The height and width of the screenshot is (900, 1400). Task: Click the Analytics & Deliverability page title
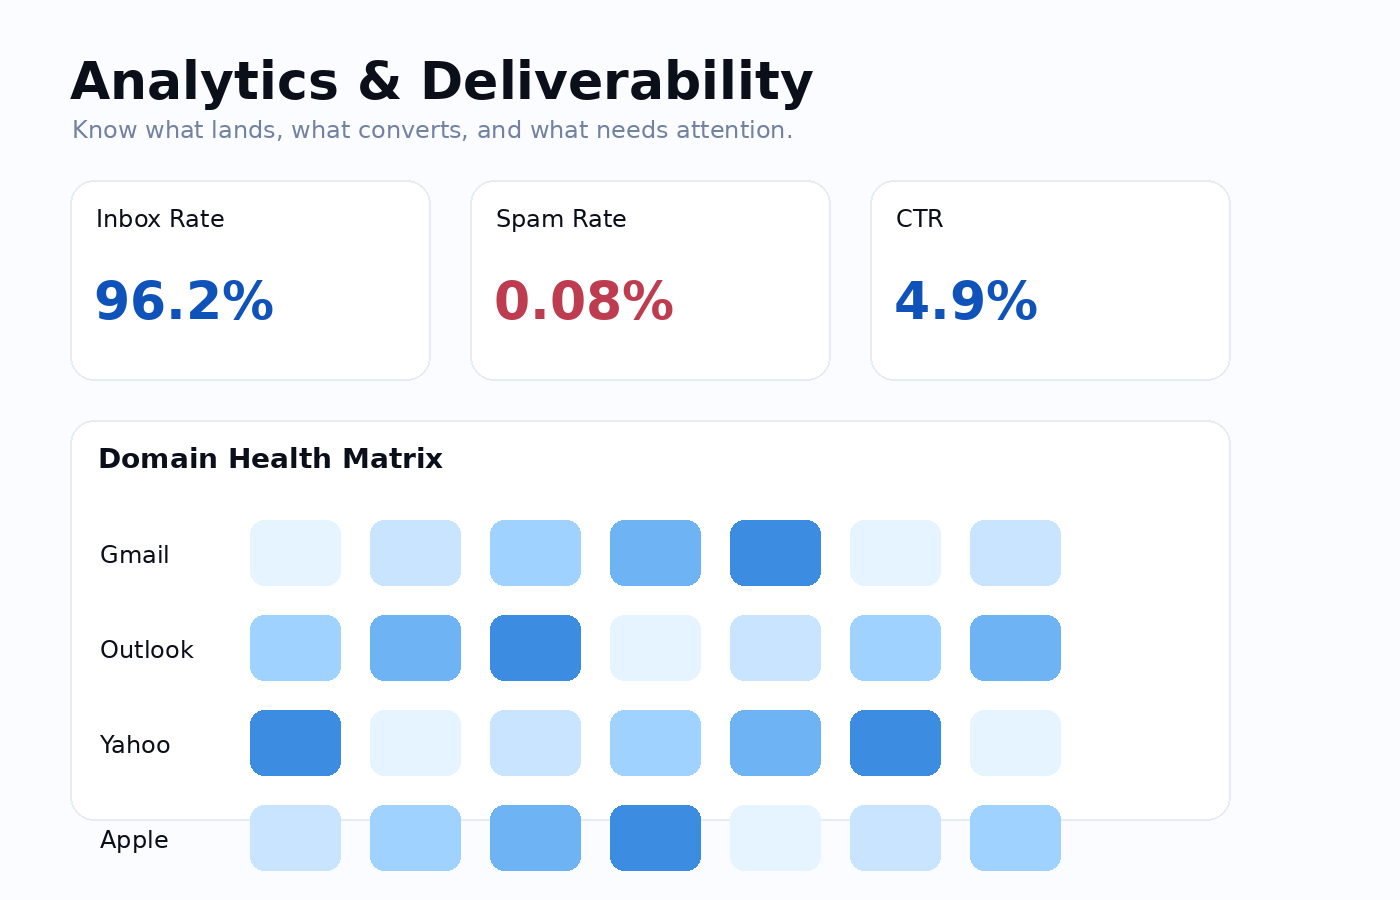(x=441, y=80)
